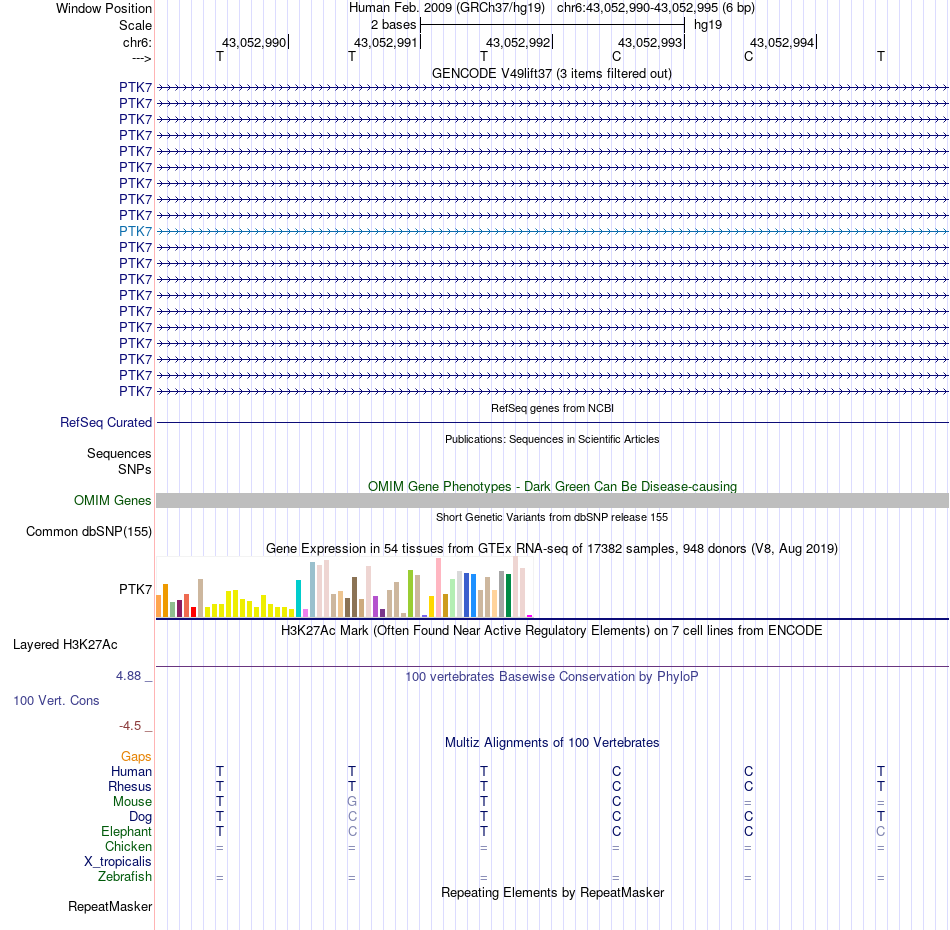950x930 pixels.
Task: Click the '-4.5' conservation lower scale value
Action: [x=130, y=726]
